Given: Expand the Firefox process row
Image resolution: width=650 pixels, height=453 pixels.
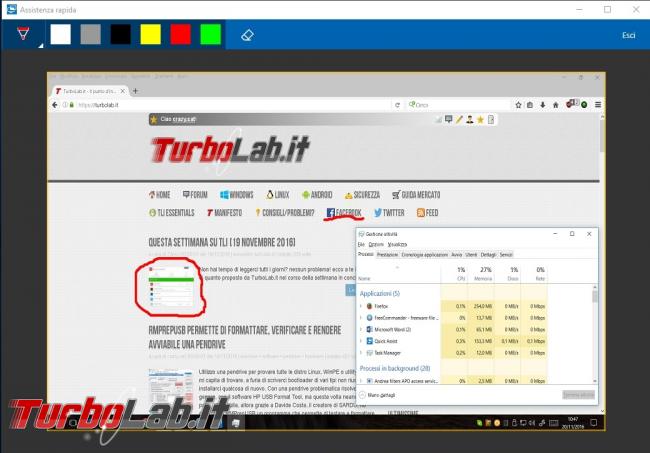Looking at the screenshot, I should coord(361,306).
